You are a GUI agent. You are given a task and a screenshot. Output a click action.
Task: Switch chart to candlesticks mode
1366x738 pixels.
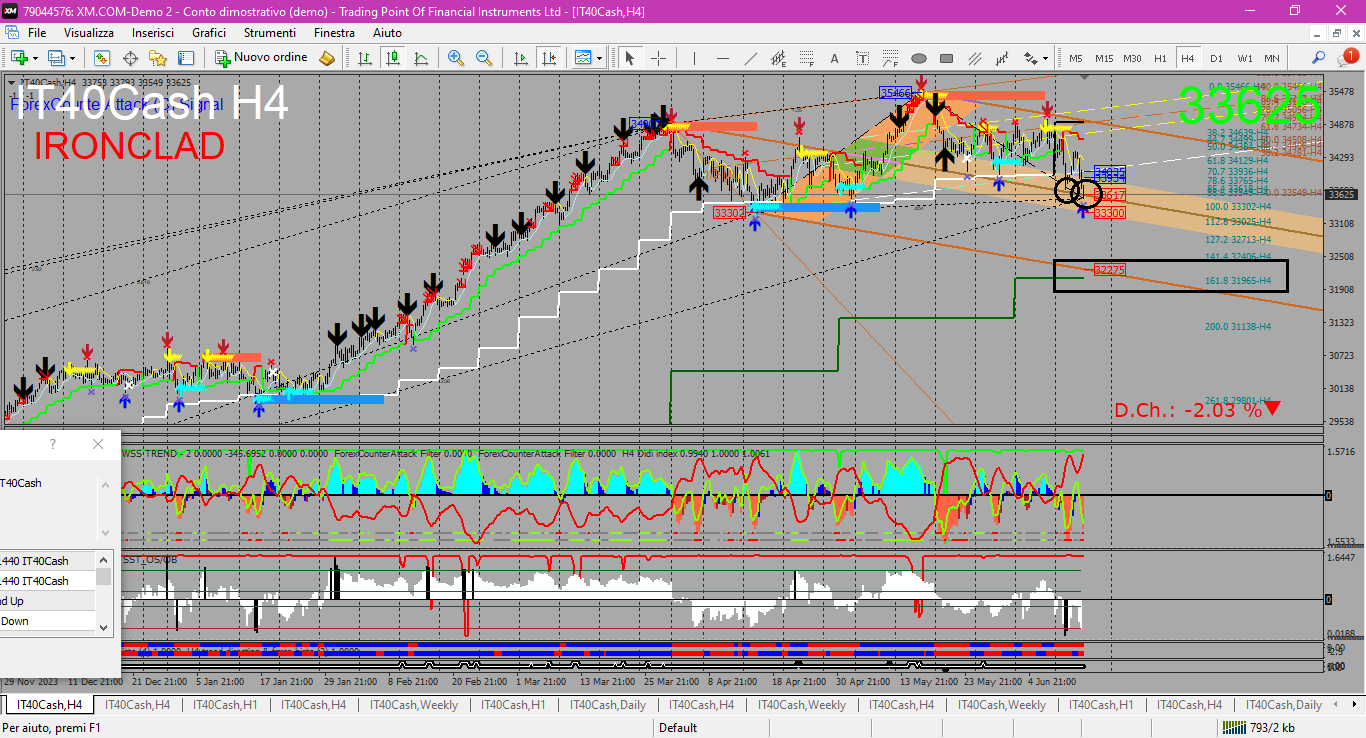[393, 58]
